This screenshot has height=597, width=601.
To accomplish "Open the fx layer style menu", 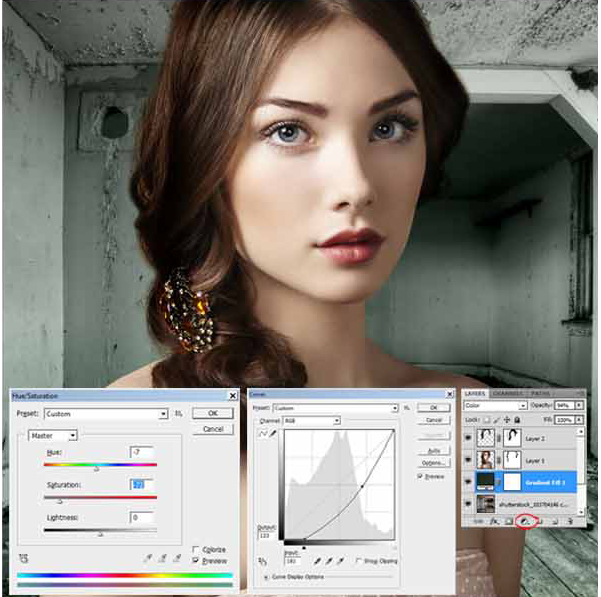I will click(494, 522).
